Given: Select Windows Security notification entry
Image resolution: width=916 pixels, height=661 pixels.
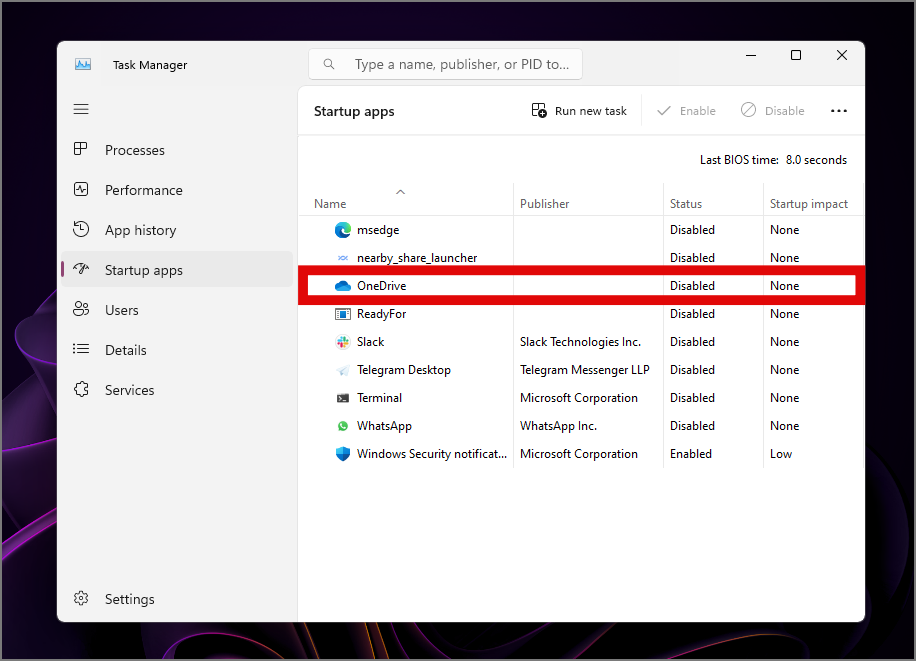Looking at the screenshot, I should [x=432, y=454].
